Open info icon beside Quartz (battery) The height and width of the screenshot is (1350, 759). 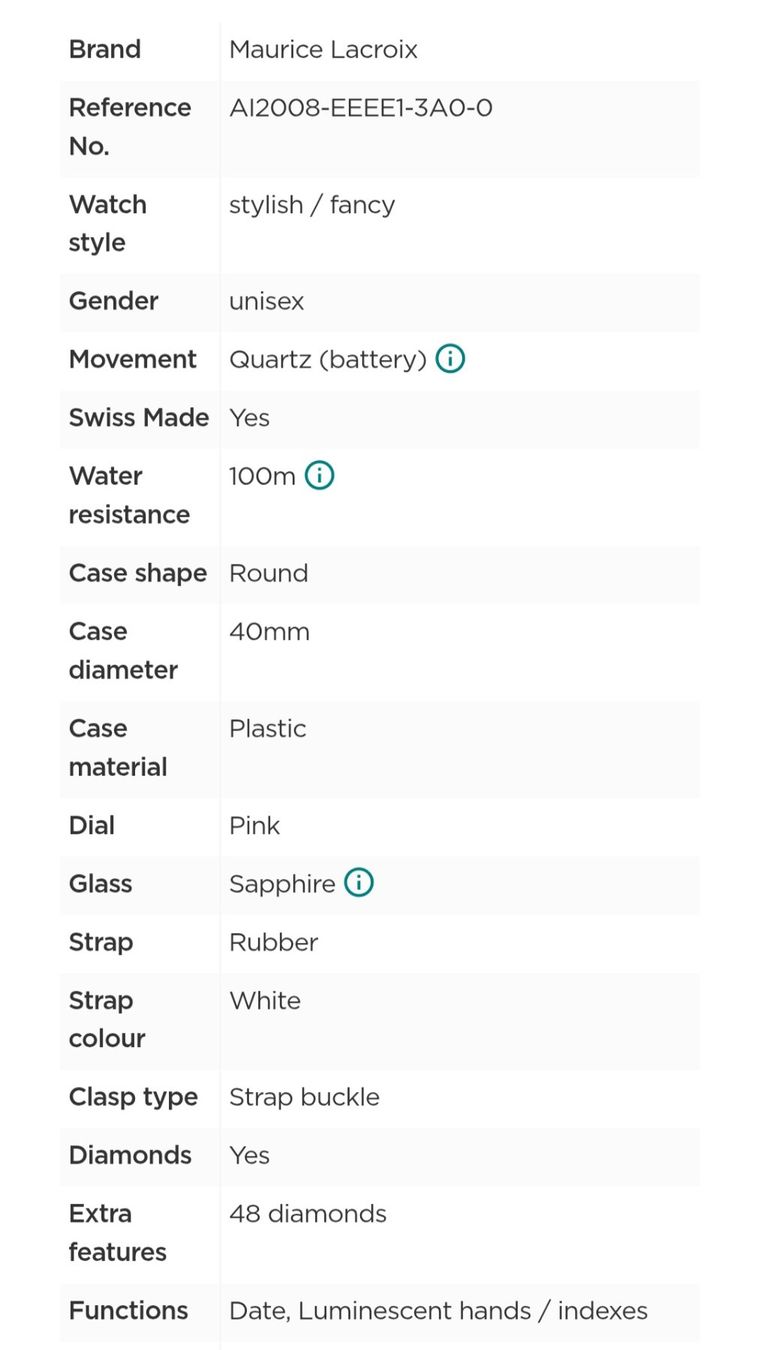[x=451, y=359]
